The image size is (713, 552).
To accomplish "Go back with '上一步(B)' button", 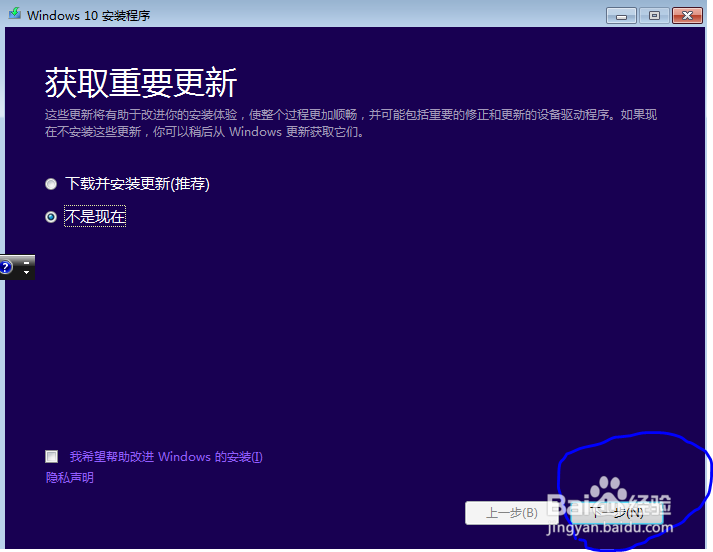I will (x=512, y=513).
